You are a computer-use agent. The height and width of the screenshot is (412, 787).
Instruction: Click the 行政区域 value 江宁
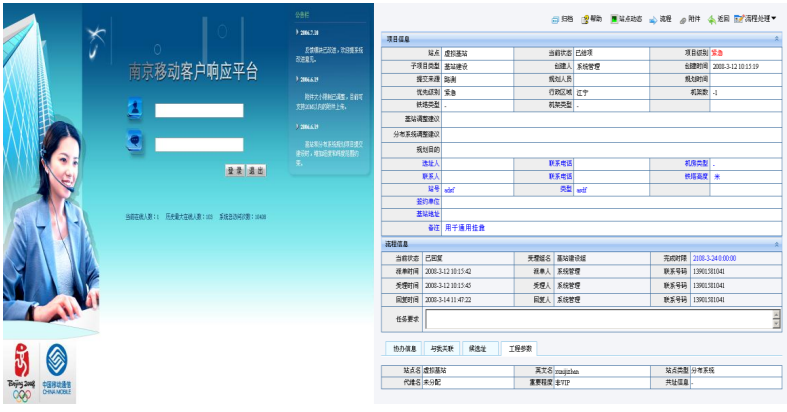click(x=582, y=93)
